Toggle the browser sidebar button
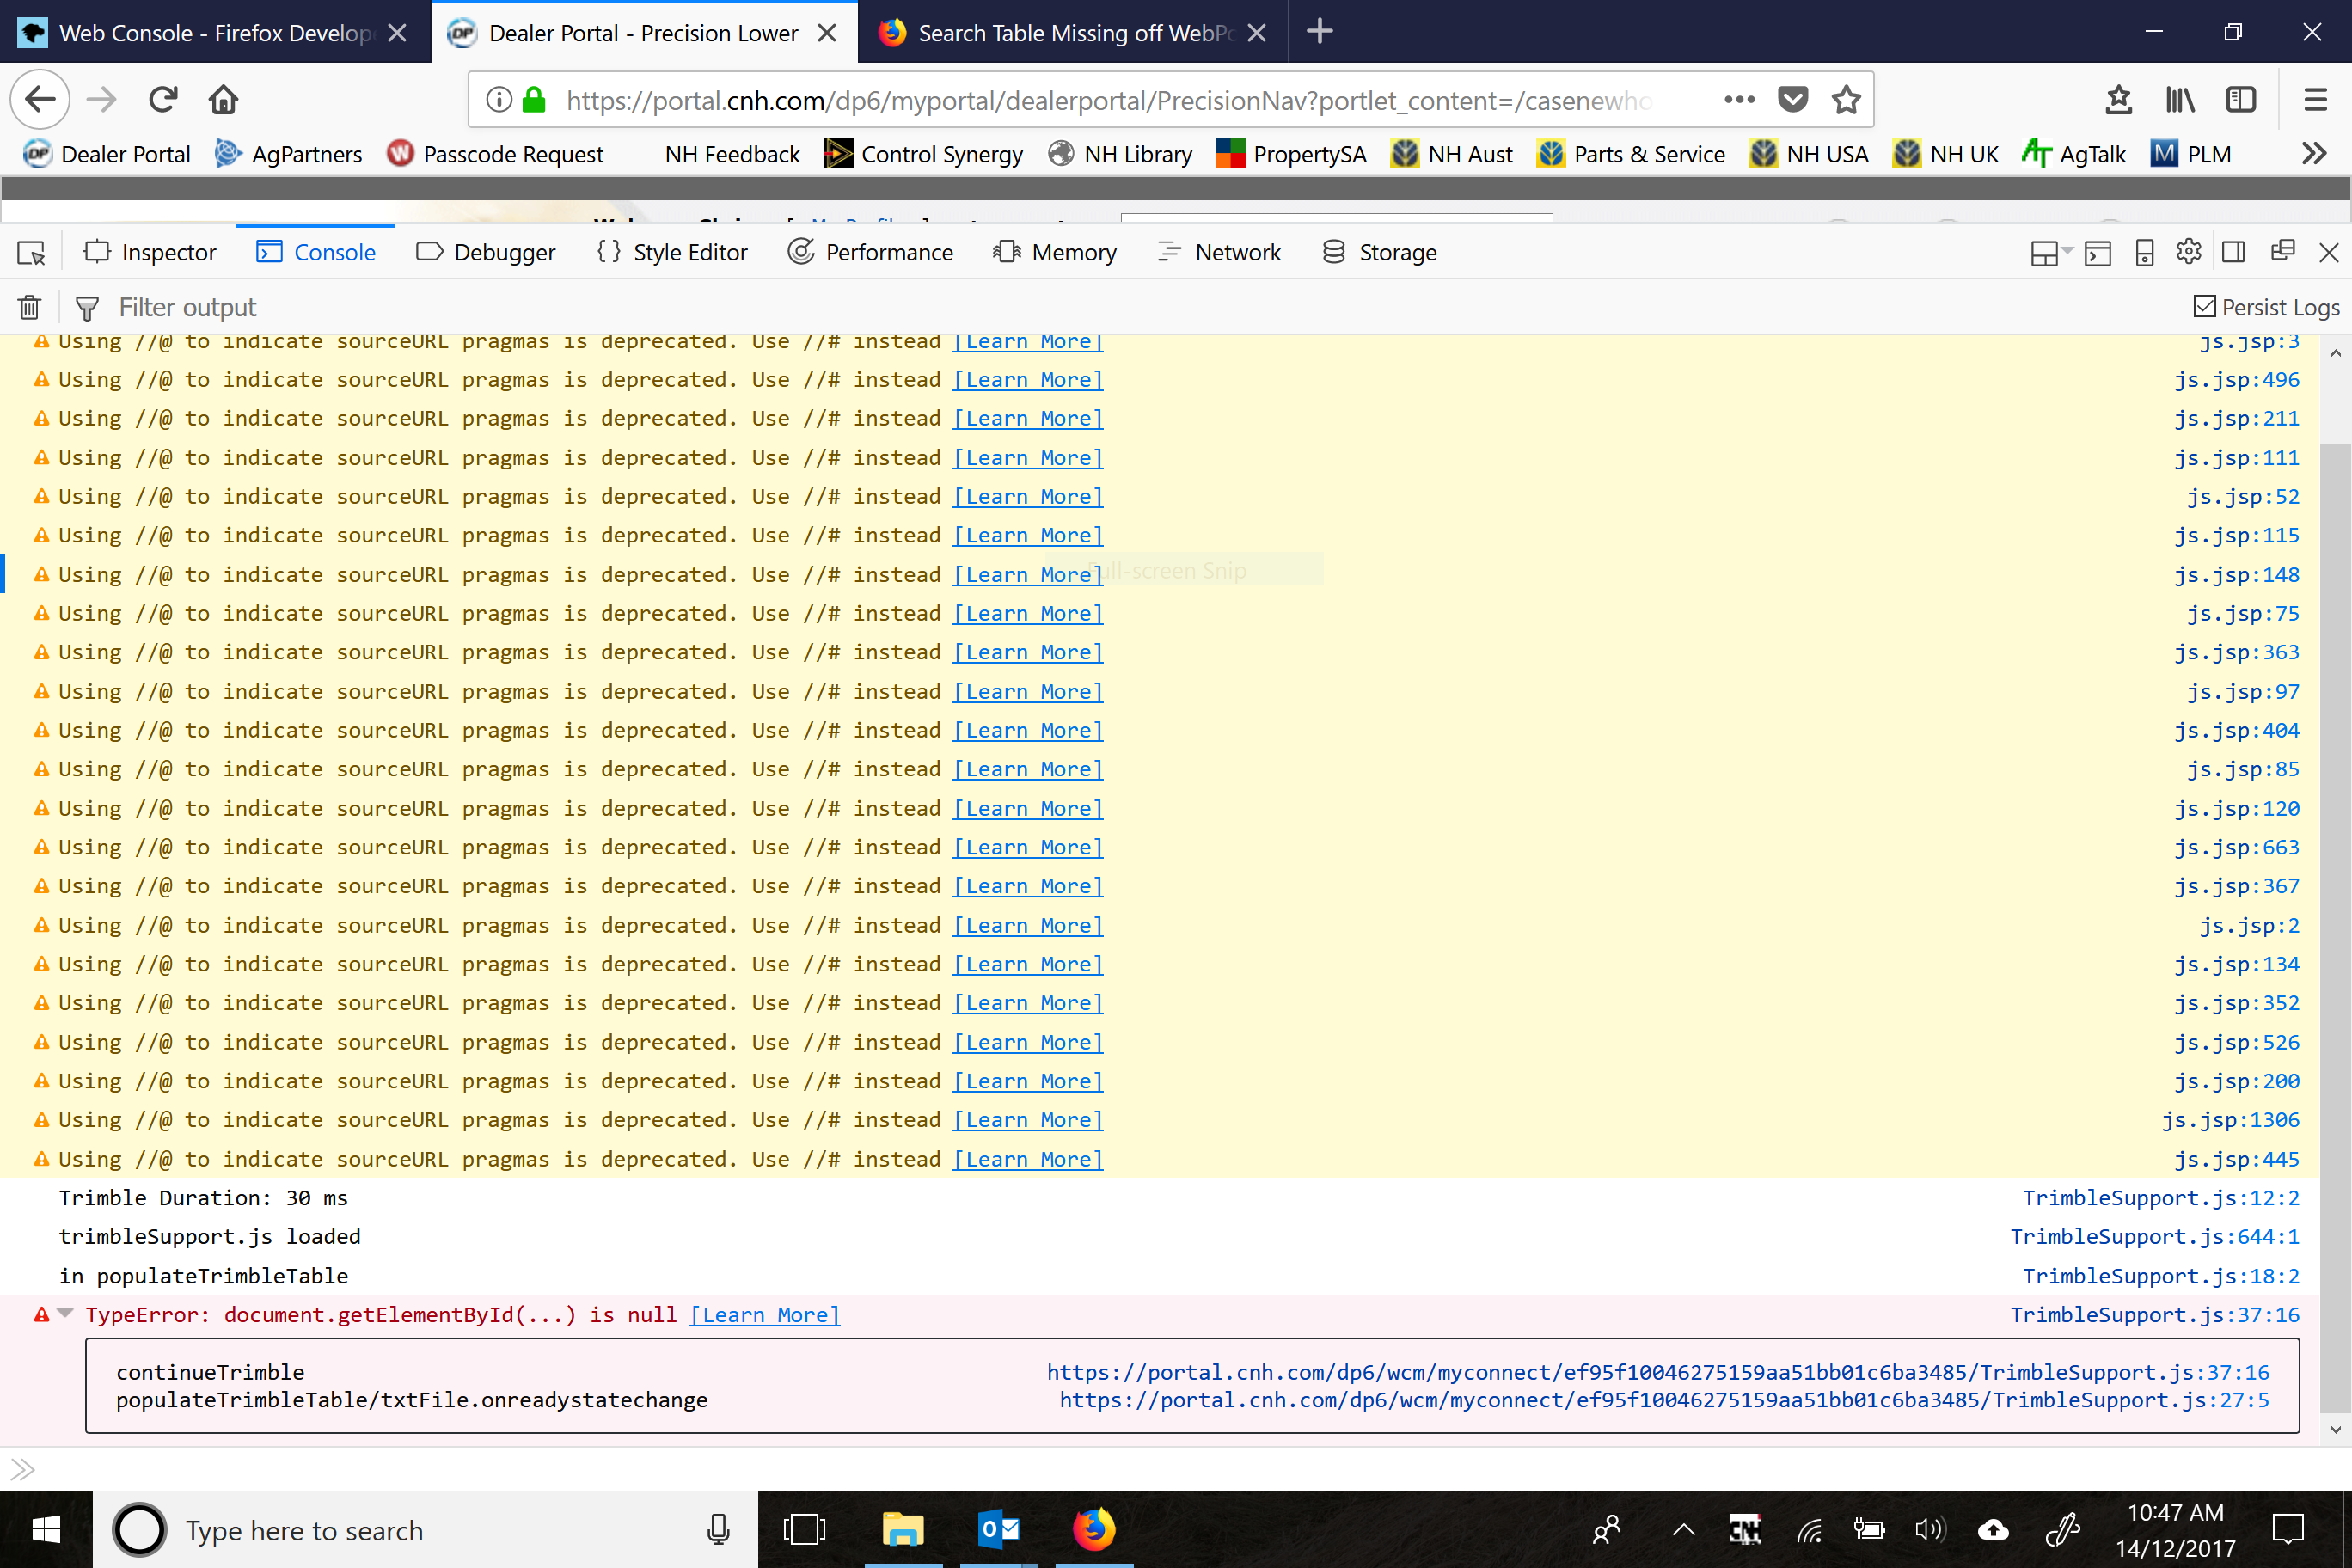 click(x=2241, y=100)
